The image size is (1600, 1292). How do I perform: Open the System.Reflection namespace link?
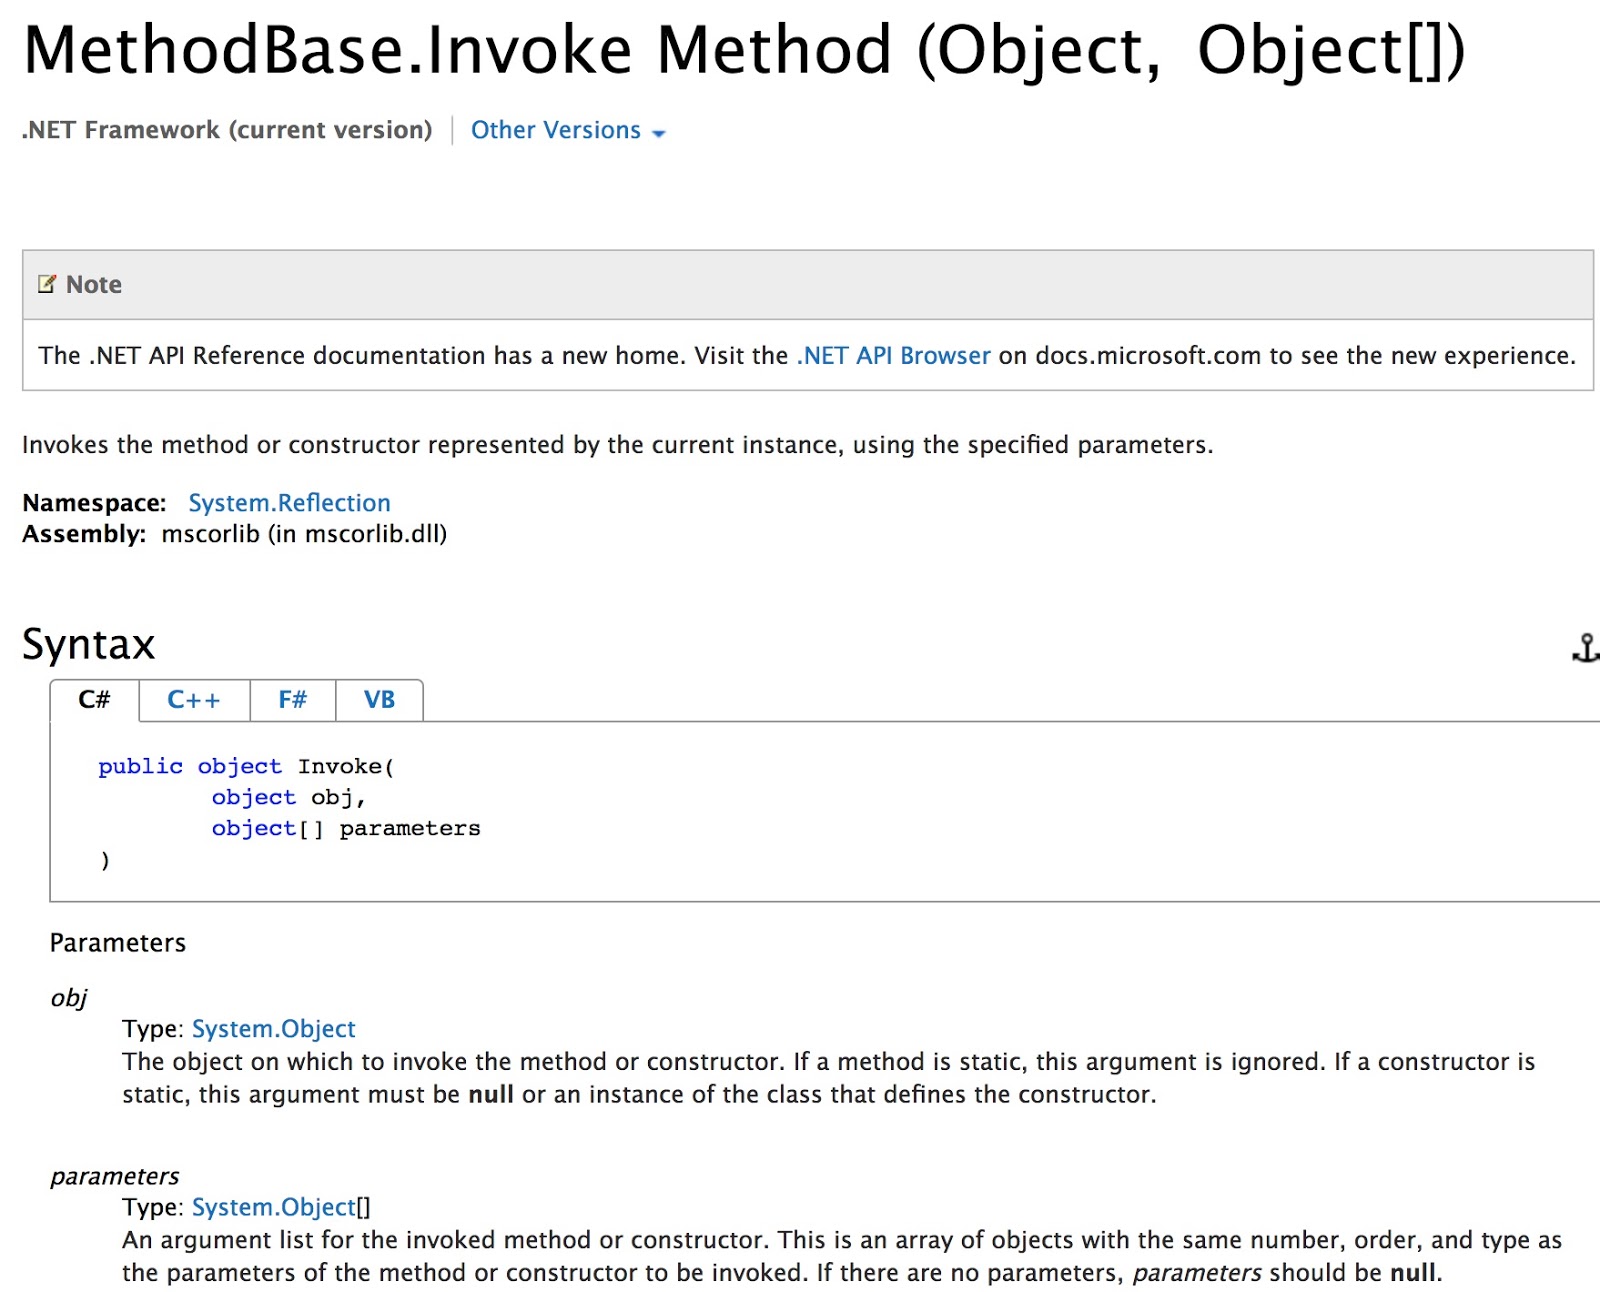289,502
